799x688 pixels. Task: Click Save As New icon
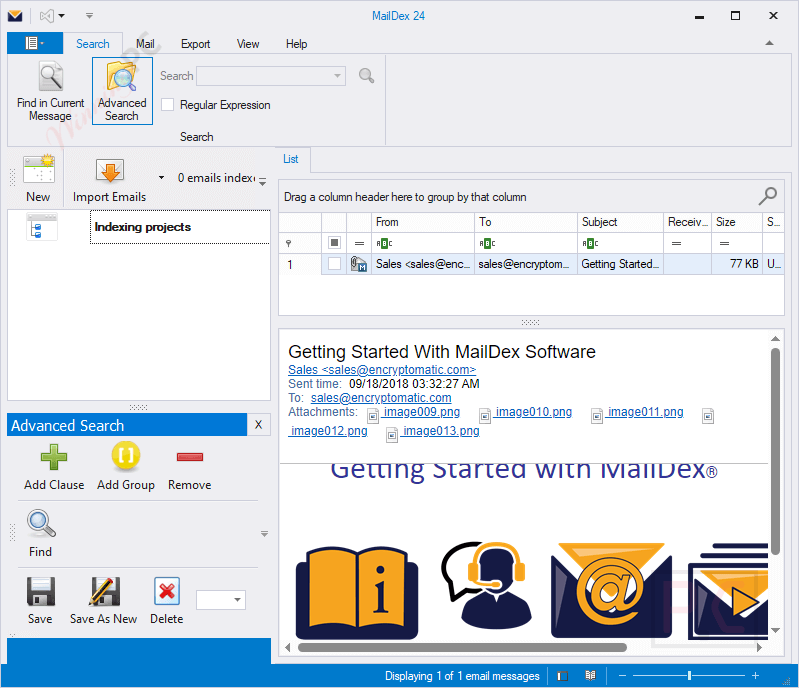104,591
